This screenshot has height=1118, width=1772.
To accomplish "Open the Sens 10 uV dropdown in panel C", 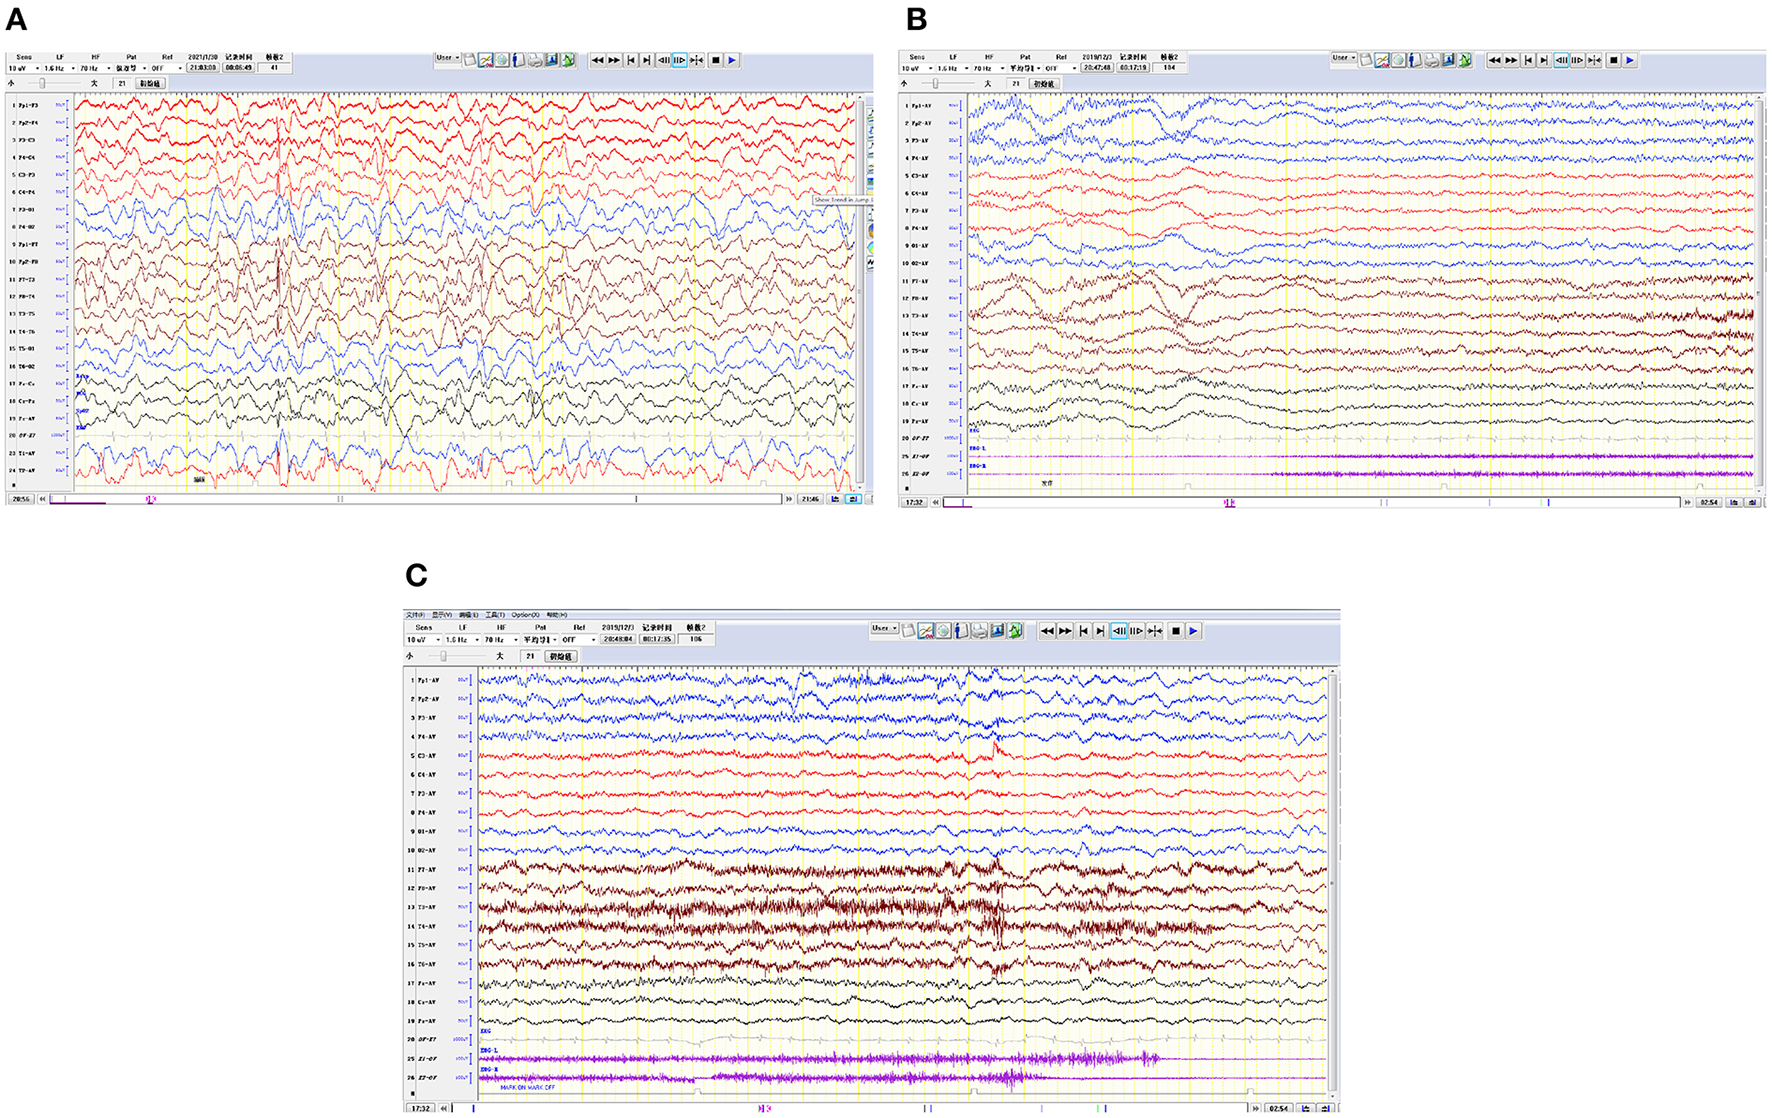I will click(436, 640).
